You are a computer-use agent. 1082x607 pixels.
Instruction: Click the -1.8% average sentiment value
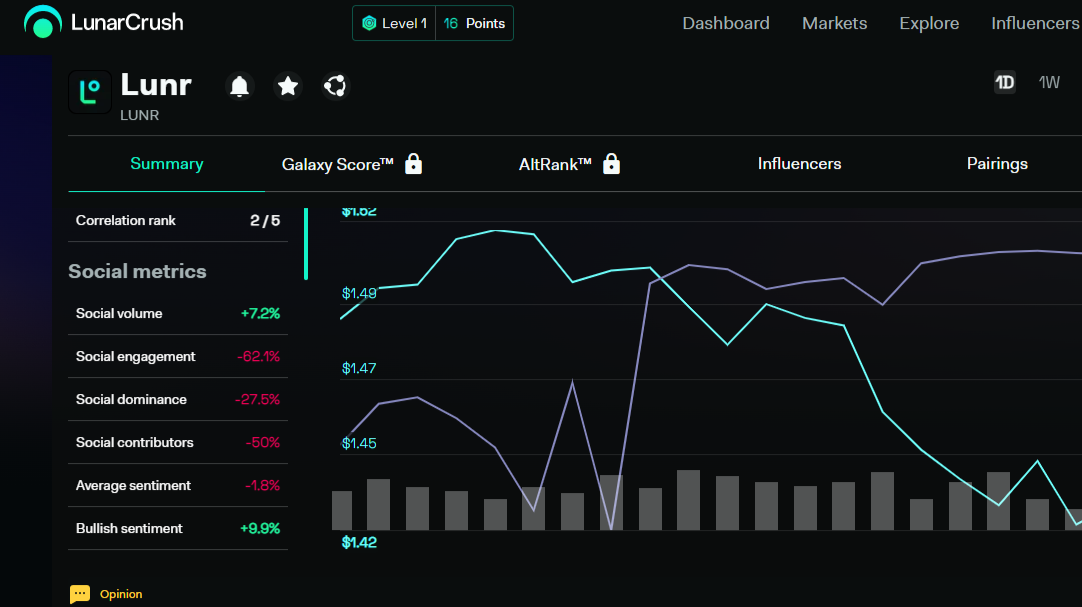[262, 486]
